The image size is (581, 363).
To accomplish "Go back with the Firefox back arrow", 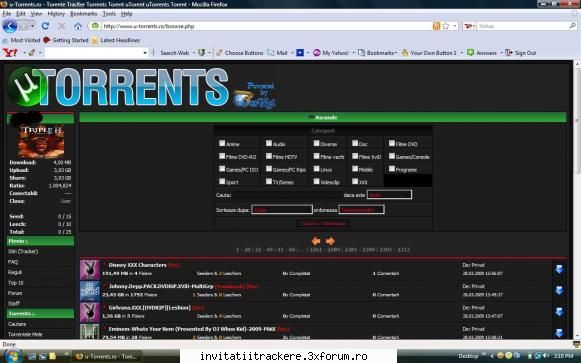I will [10, 26].
